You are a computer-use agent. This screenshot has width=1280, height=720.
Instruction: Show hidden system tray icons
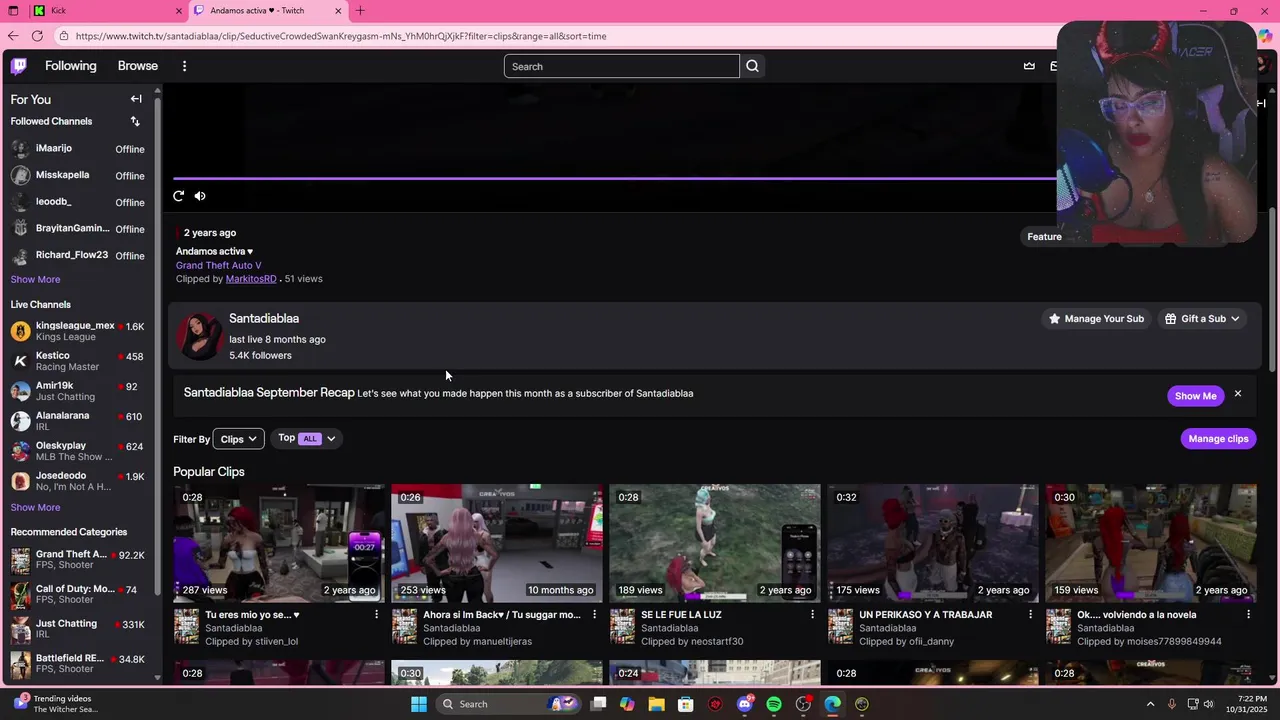pos(1150,704)
